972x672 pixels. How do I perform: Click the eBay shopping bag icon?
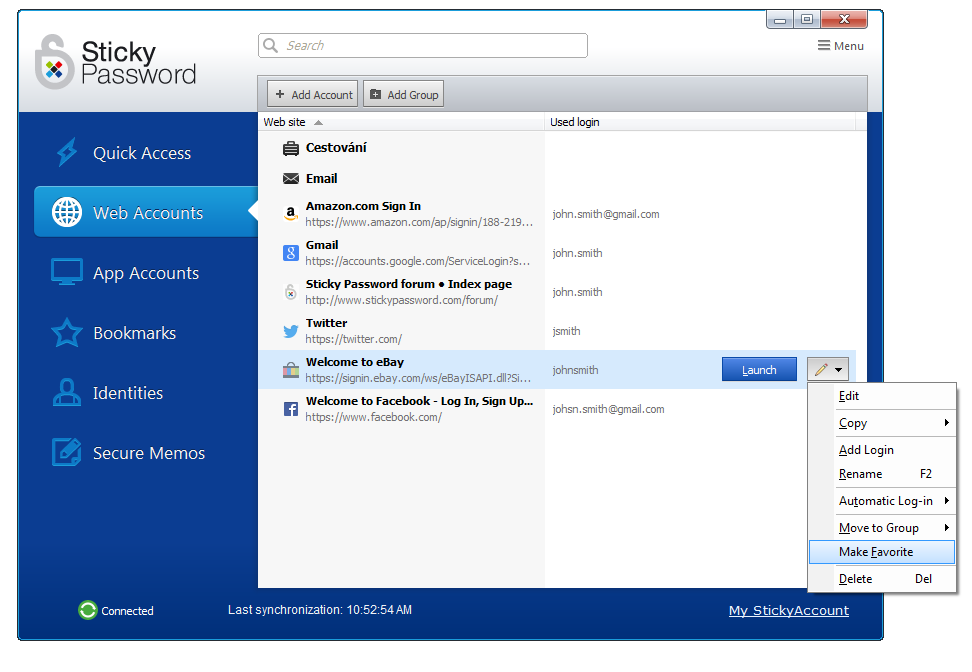(291, 370)
